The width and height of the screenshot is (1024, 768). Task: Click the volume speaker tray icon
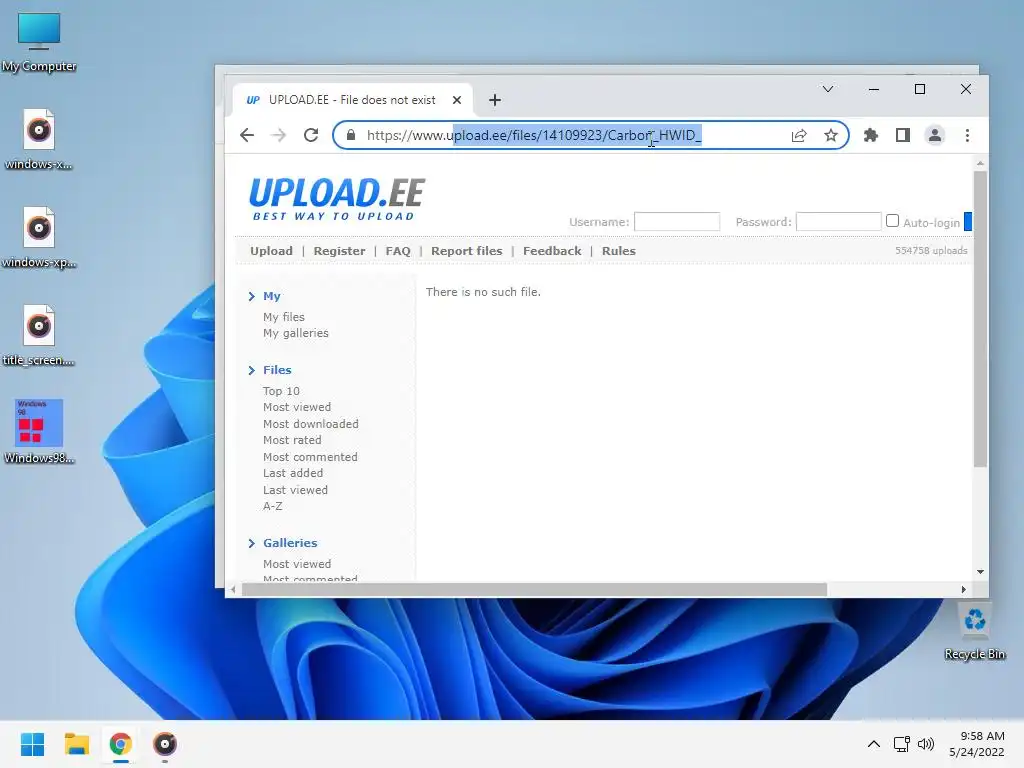coord(926,744)
